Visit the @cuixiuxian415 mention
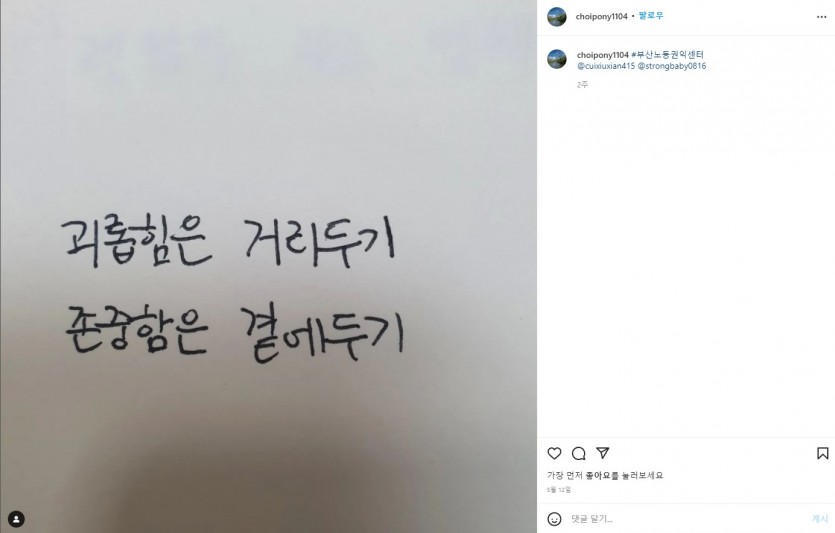Viewport: 835px width, 533px height. click(x=606, y=66)
